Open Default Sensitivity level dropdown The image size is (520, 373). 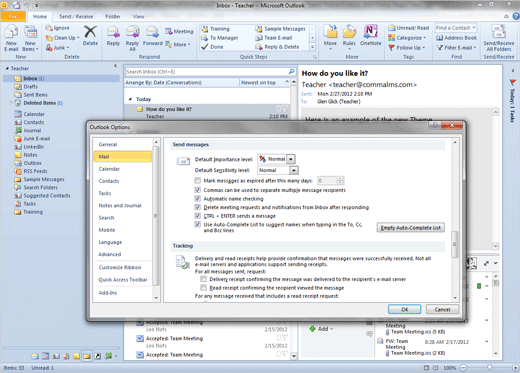pyautogui.click(x=293, y=170)
